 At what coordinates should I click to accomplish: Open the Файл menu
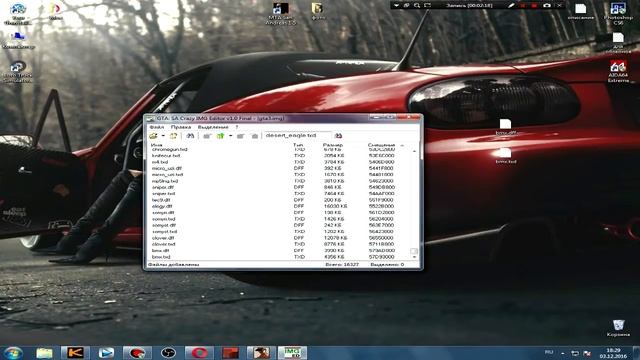pyautogui.click(x=157, y=127)
